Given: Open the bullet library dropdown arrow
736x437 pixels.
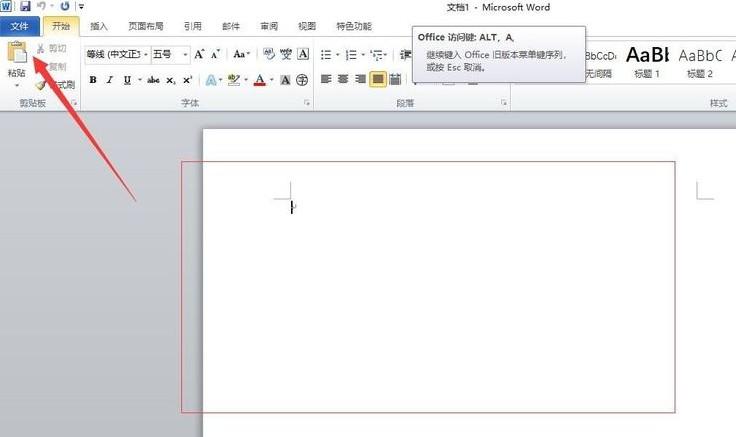Looking at the screenshot, I should pyautogui.click(x=337, y=55).
